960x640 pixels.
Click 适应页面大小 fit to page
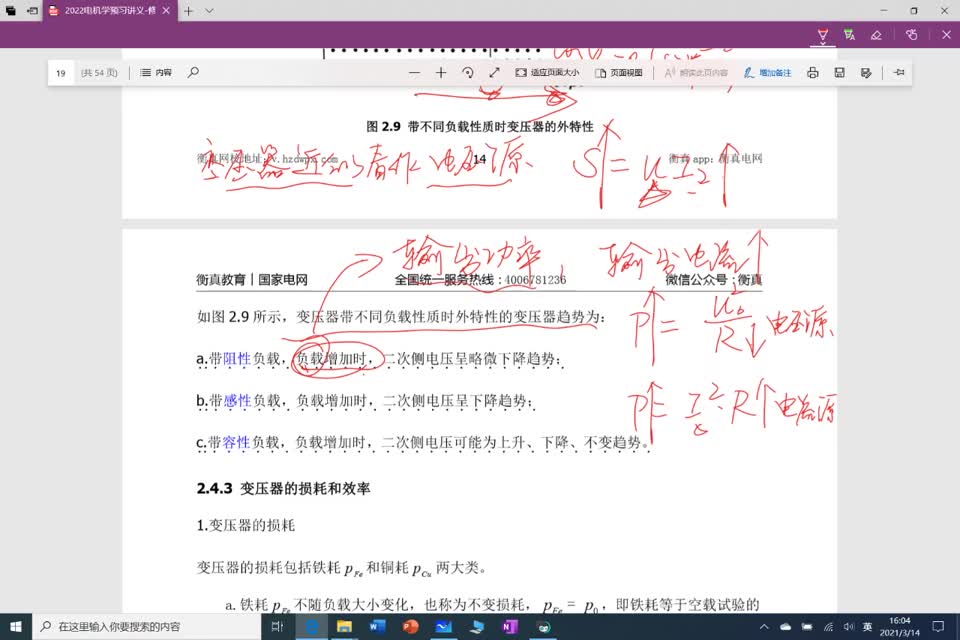[x=547, y=73]
